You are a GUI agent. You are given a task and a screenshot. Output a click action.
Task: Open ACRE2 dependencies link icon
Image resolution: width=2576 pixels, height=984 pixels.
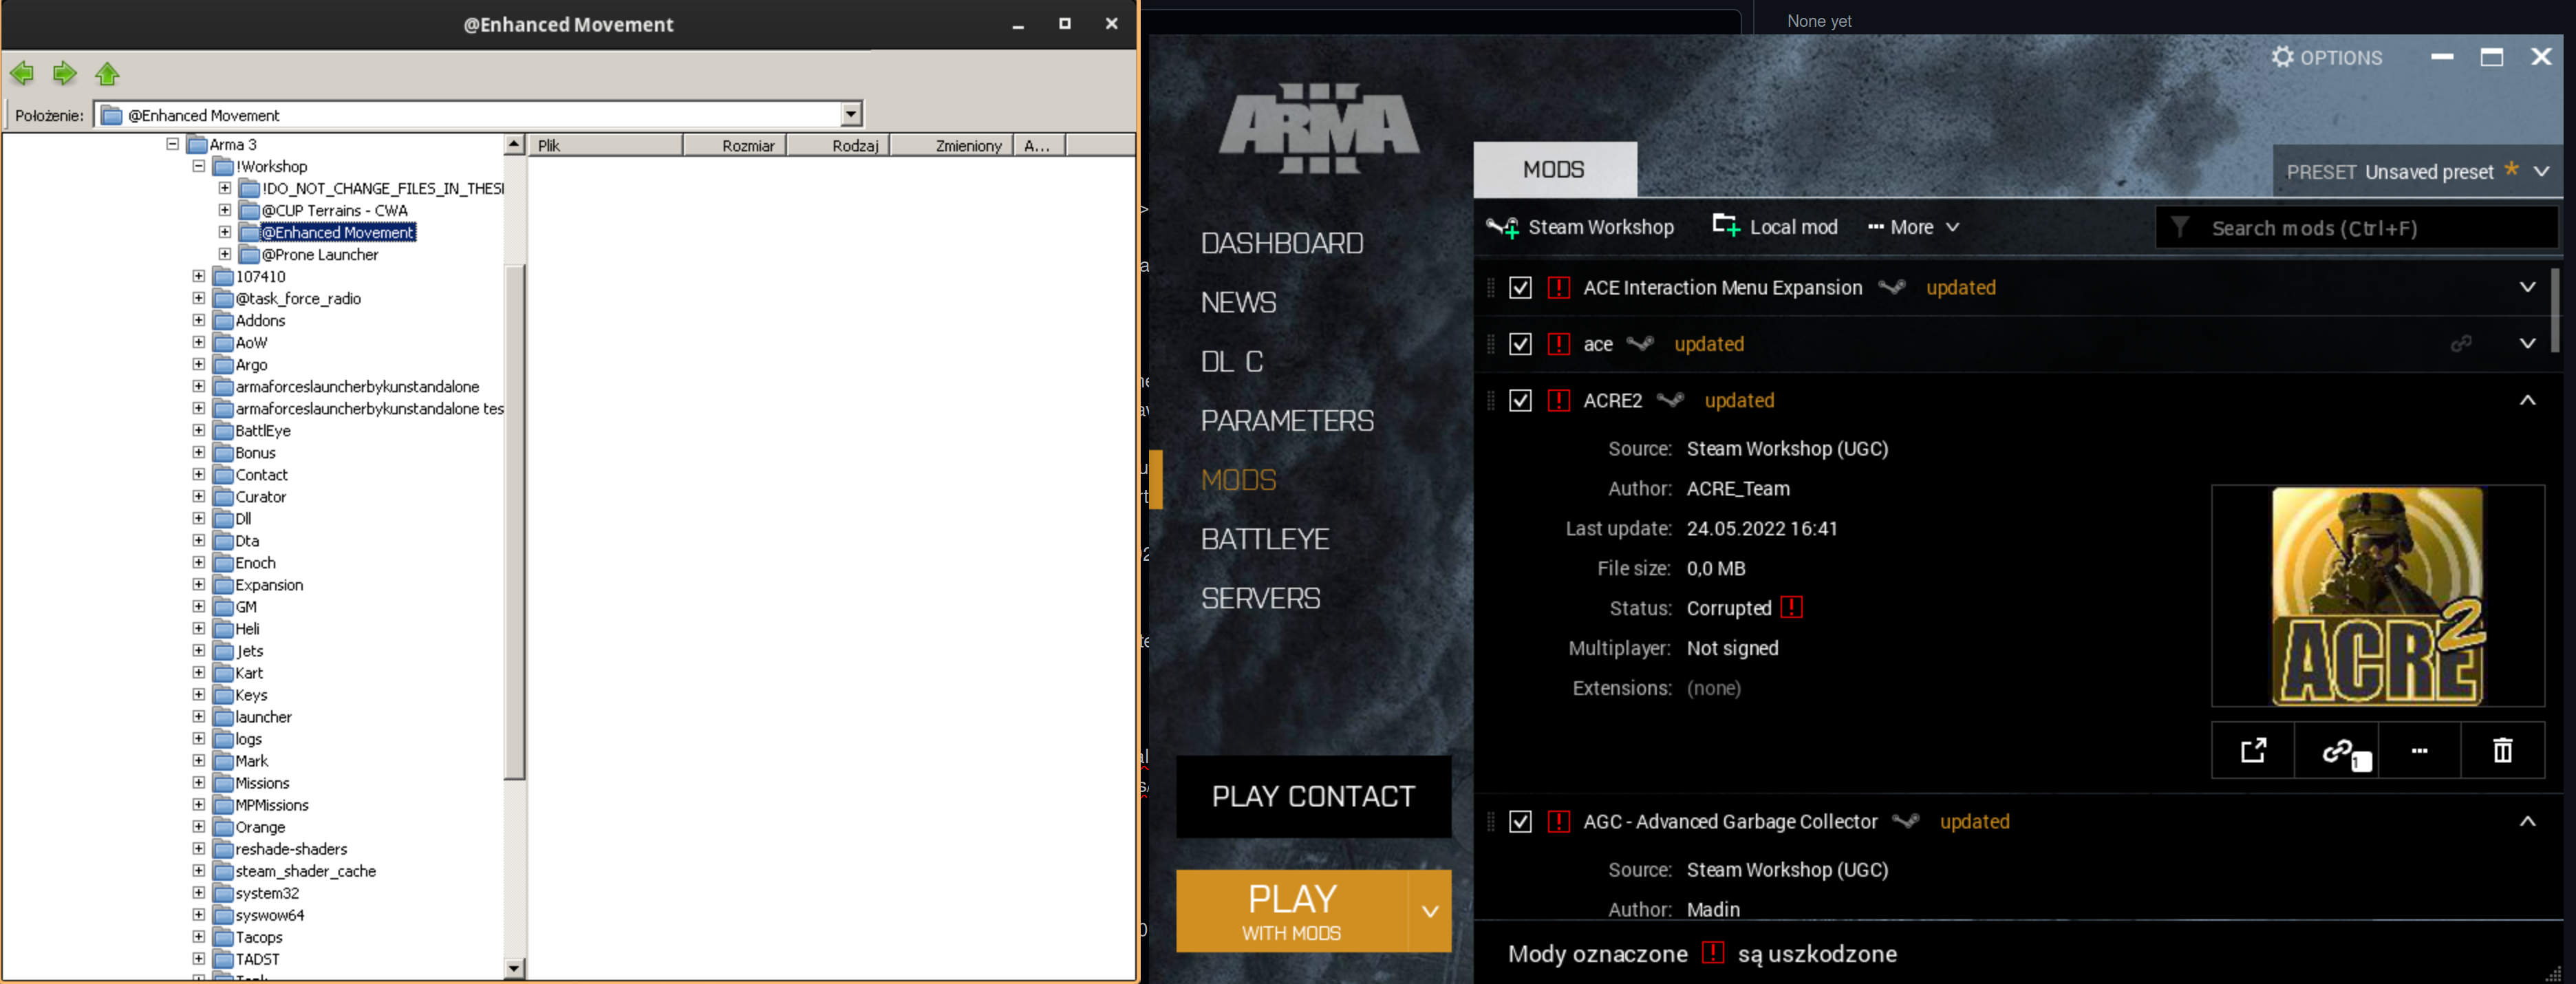tap(2337, 750)
